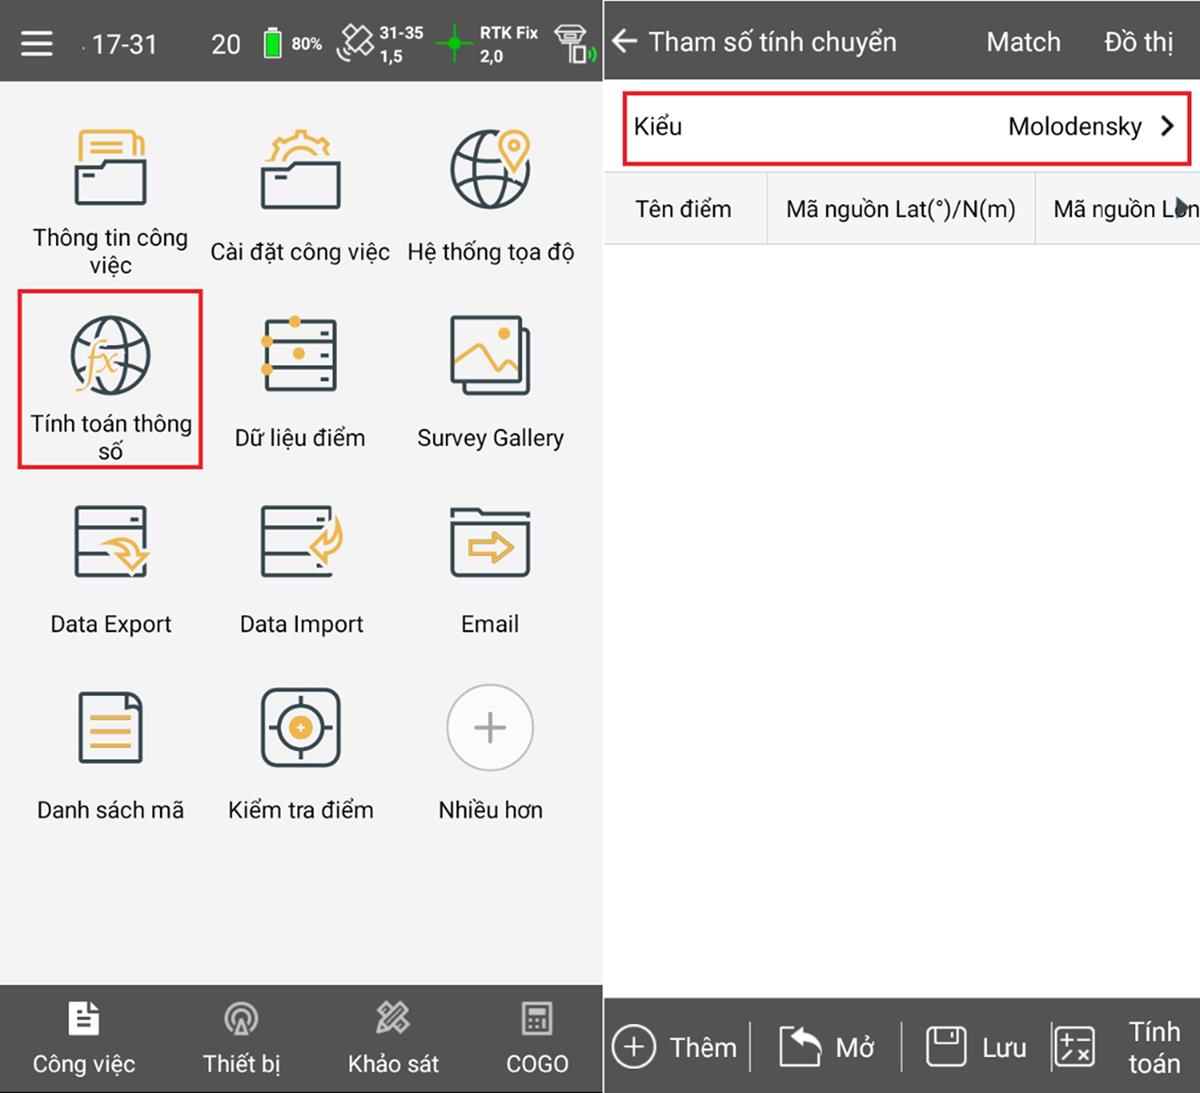The width and height of the screenshot is (1200, 1093).
Task: Click Match in the header
Action: (x=1023, y=42)
